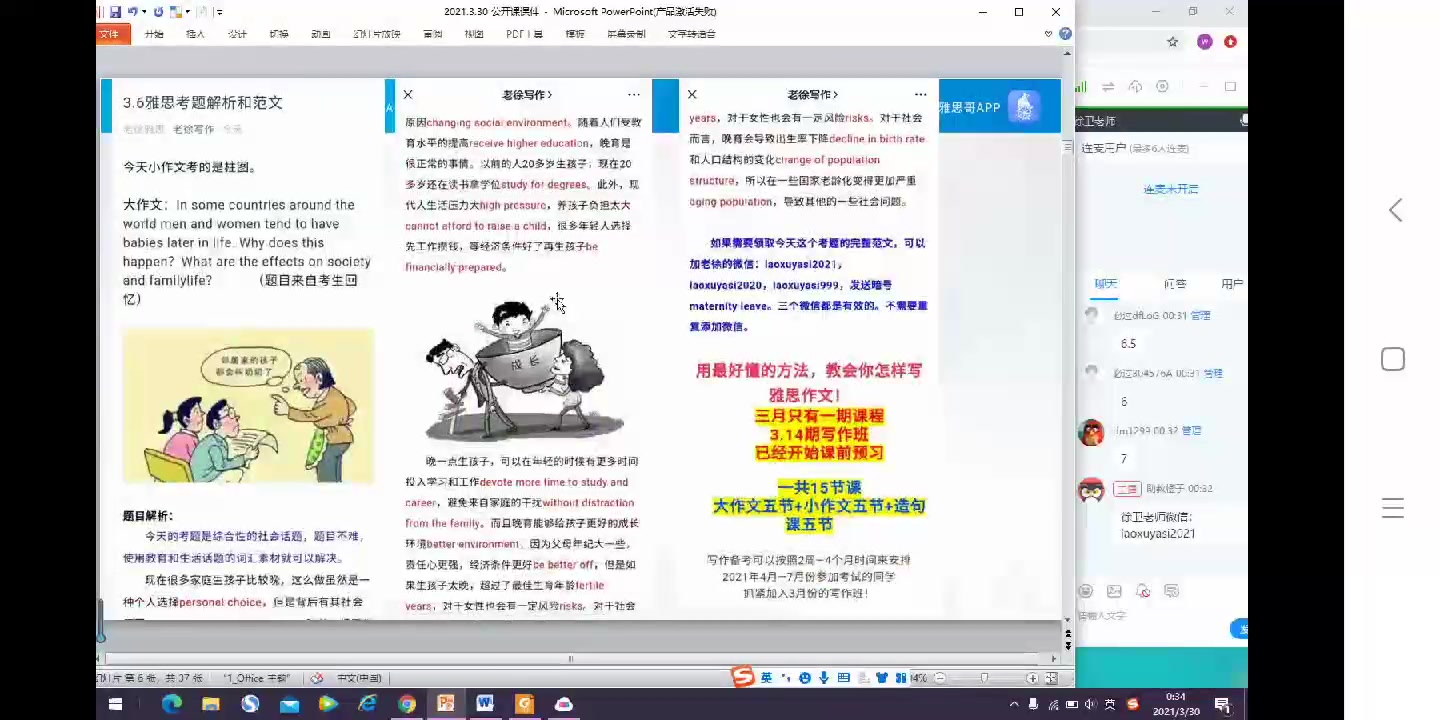Open the Windows notification center icon
This screenshot has width=1440, height=720.
(x=1222, y=705)
